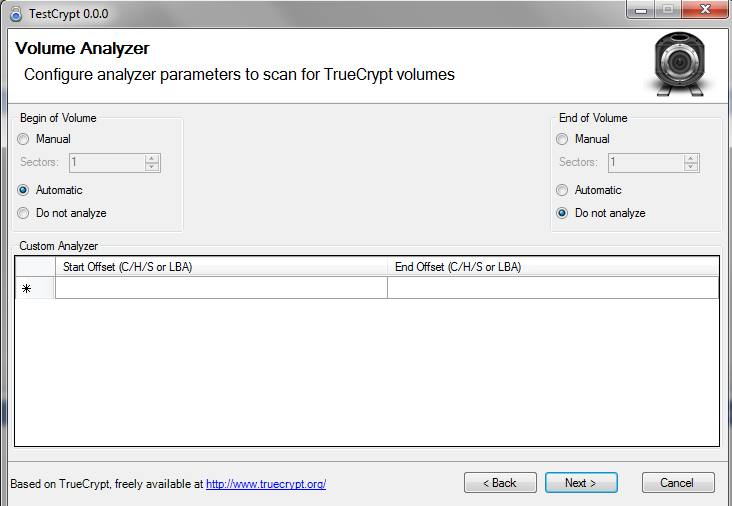Decrease End of Volume sectors with down arrow

tap(691, 167)
